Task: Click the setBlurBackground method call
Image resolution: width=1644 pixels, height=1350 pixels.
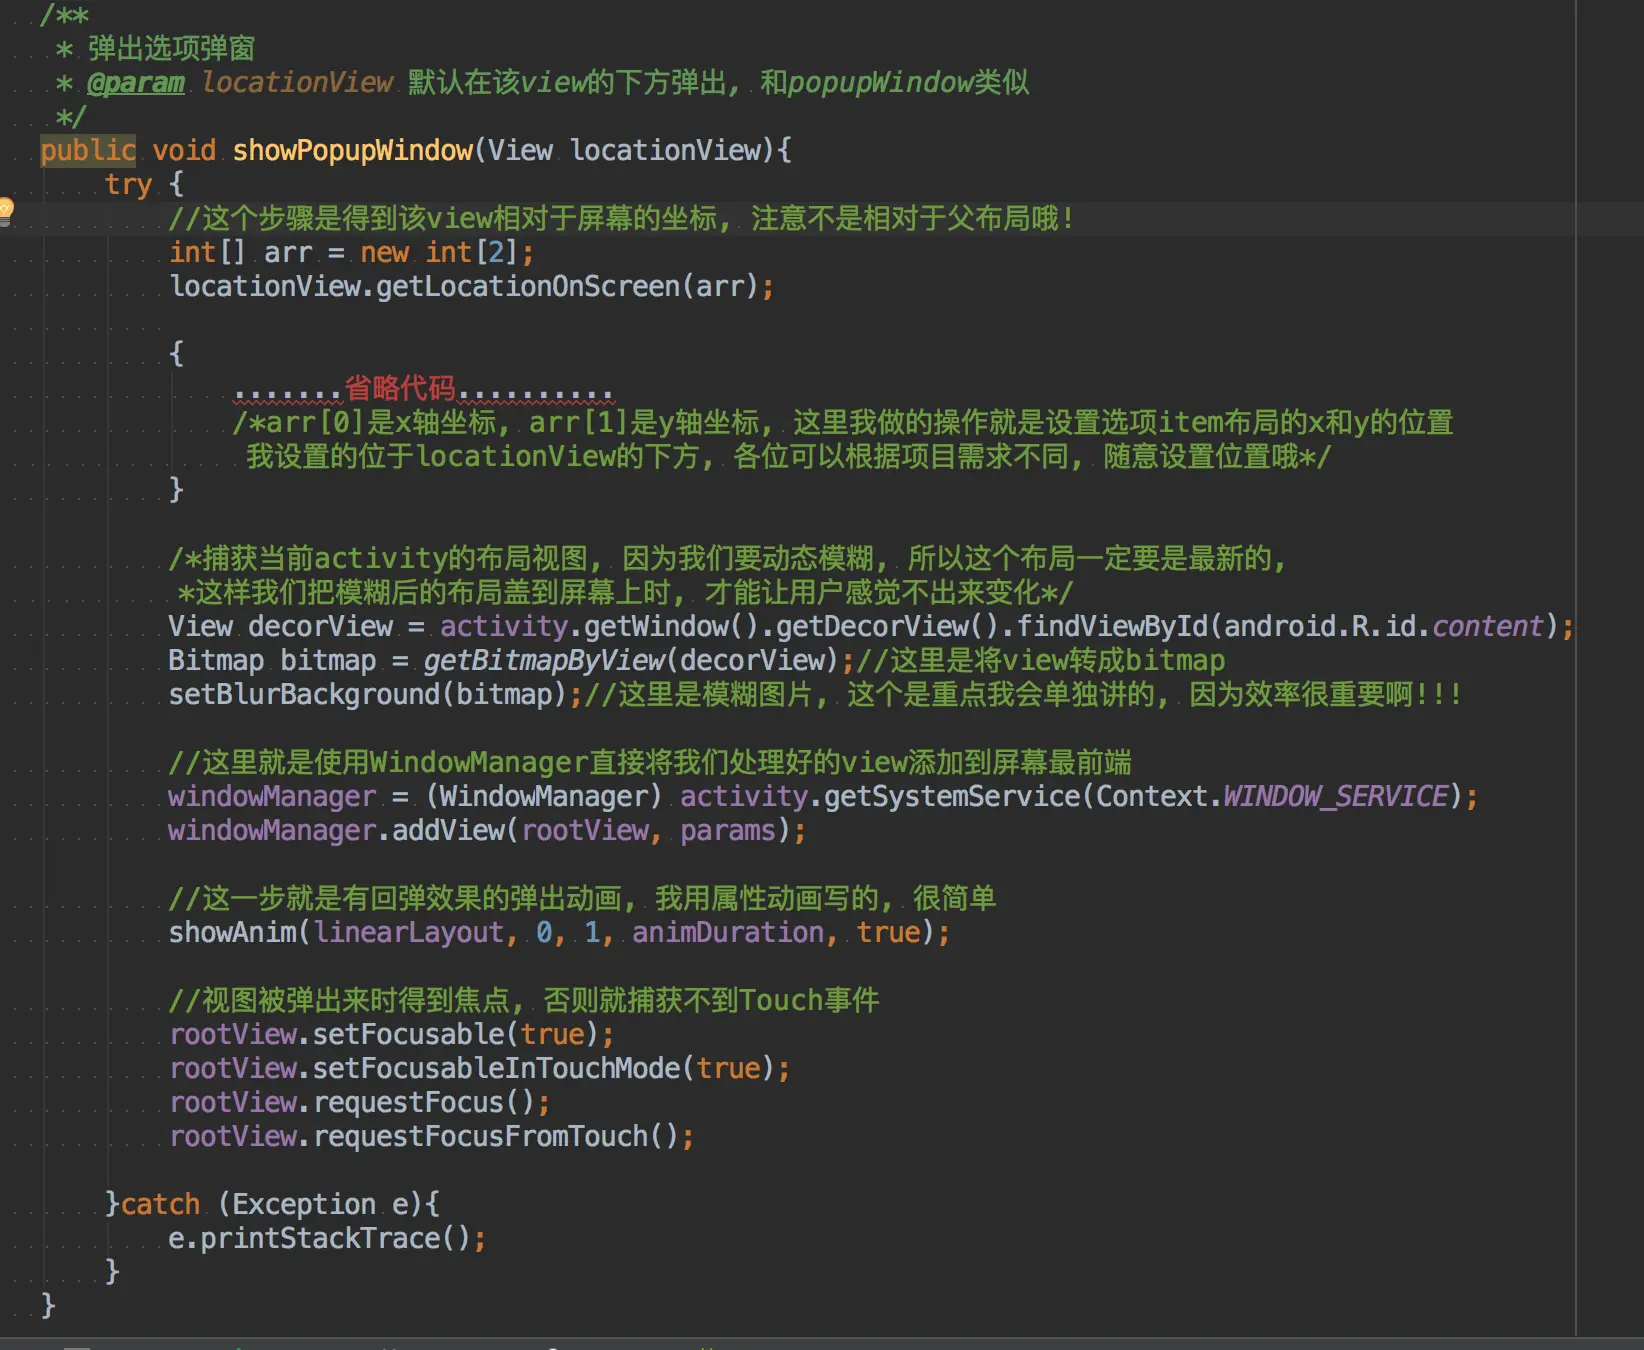Action: click(304, 695)
